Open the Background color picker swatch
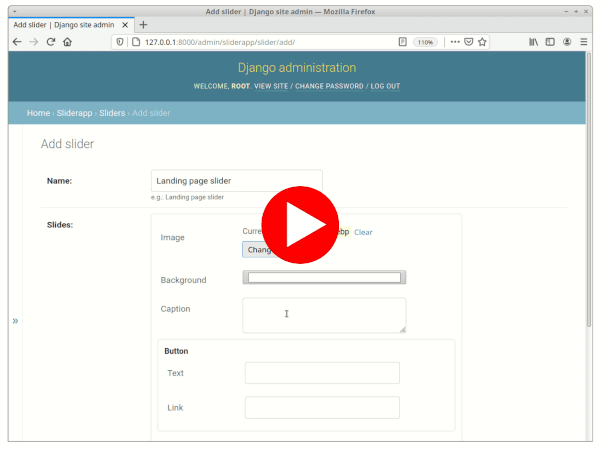Image resolution: width=600 pixels, height=450 pixels. click(324, 277)
